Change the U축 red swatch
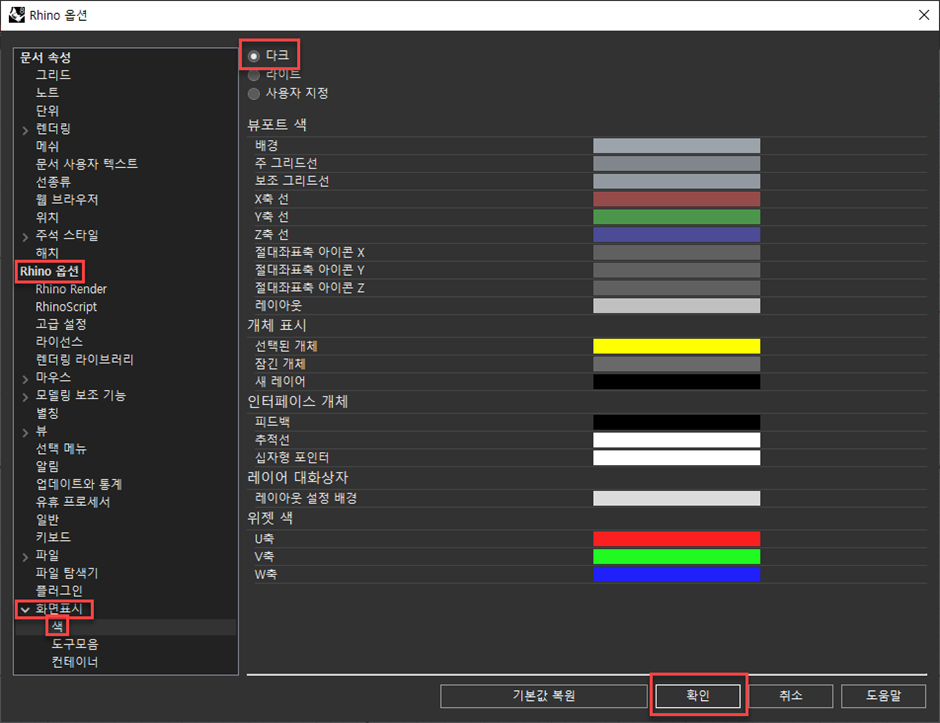The height and width of the screenshot is (723, 940). click(x=676, y=538)
